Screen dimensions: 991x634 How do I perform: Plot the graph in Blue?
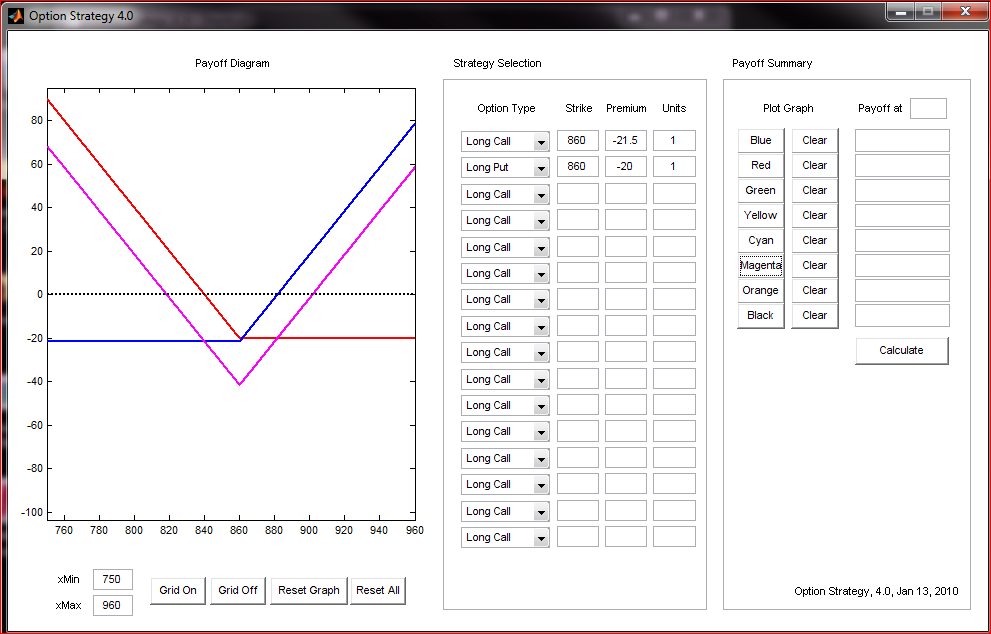click(760, 140)
